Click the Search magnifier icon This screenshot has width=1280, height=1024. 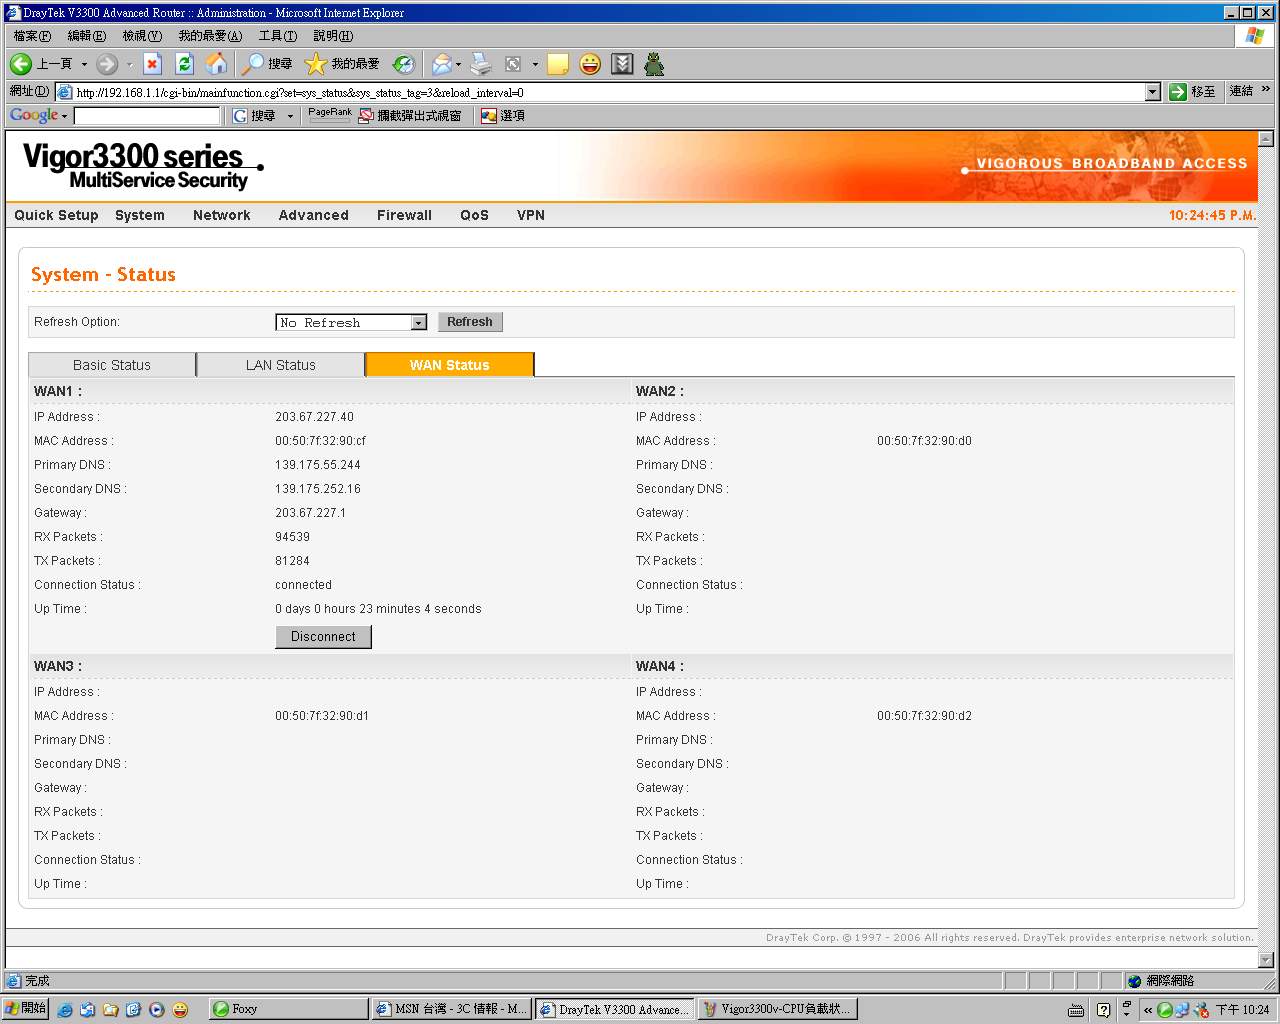[253, 64]
